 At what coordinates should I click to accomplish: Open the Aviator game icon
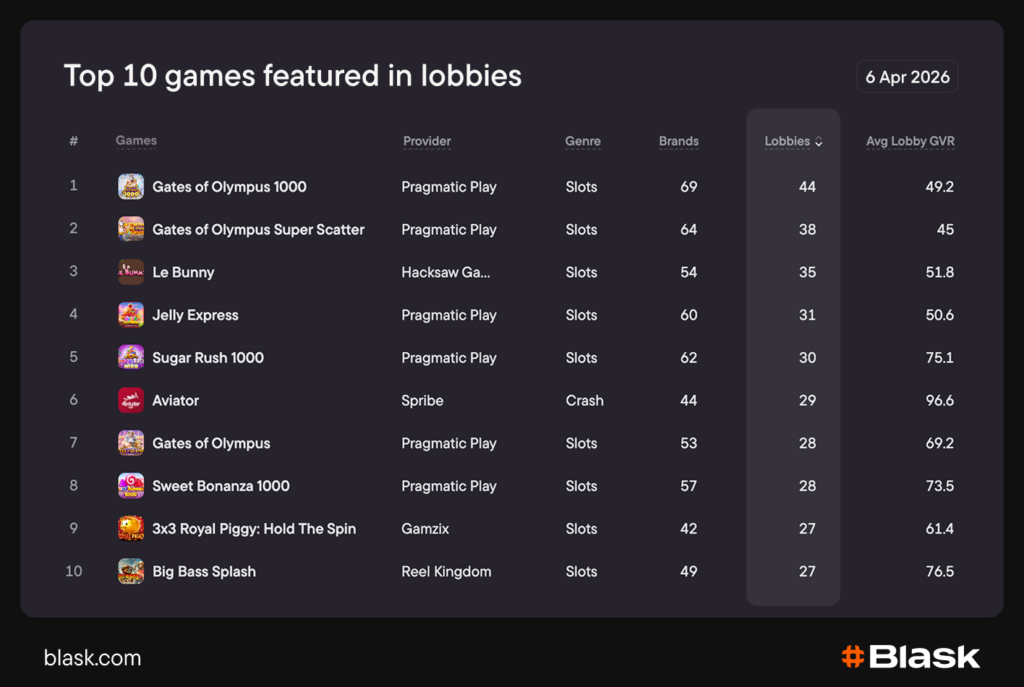pyautogui.click(x=131, y=401)
